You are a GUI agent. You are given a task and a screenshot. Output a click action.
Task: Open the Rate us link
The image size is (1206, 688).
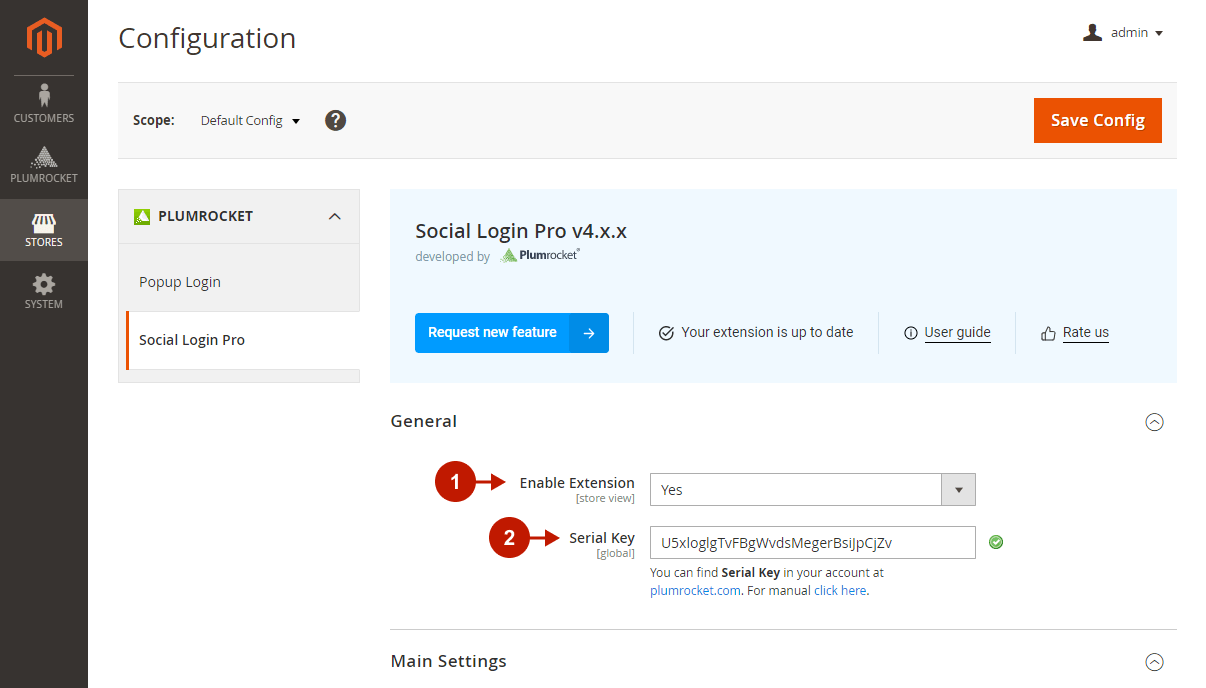1085,333
